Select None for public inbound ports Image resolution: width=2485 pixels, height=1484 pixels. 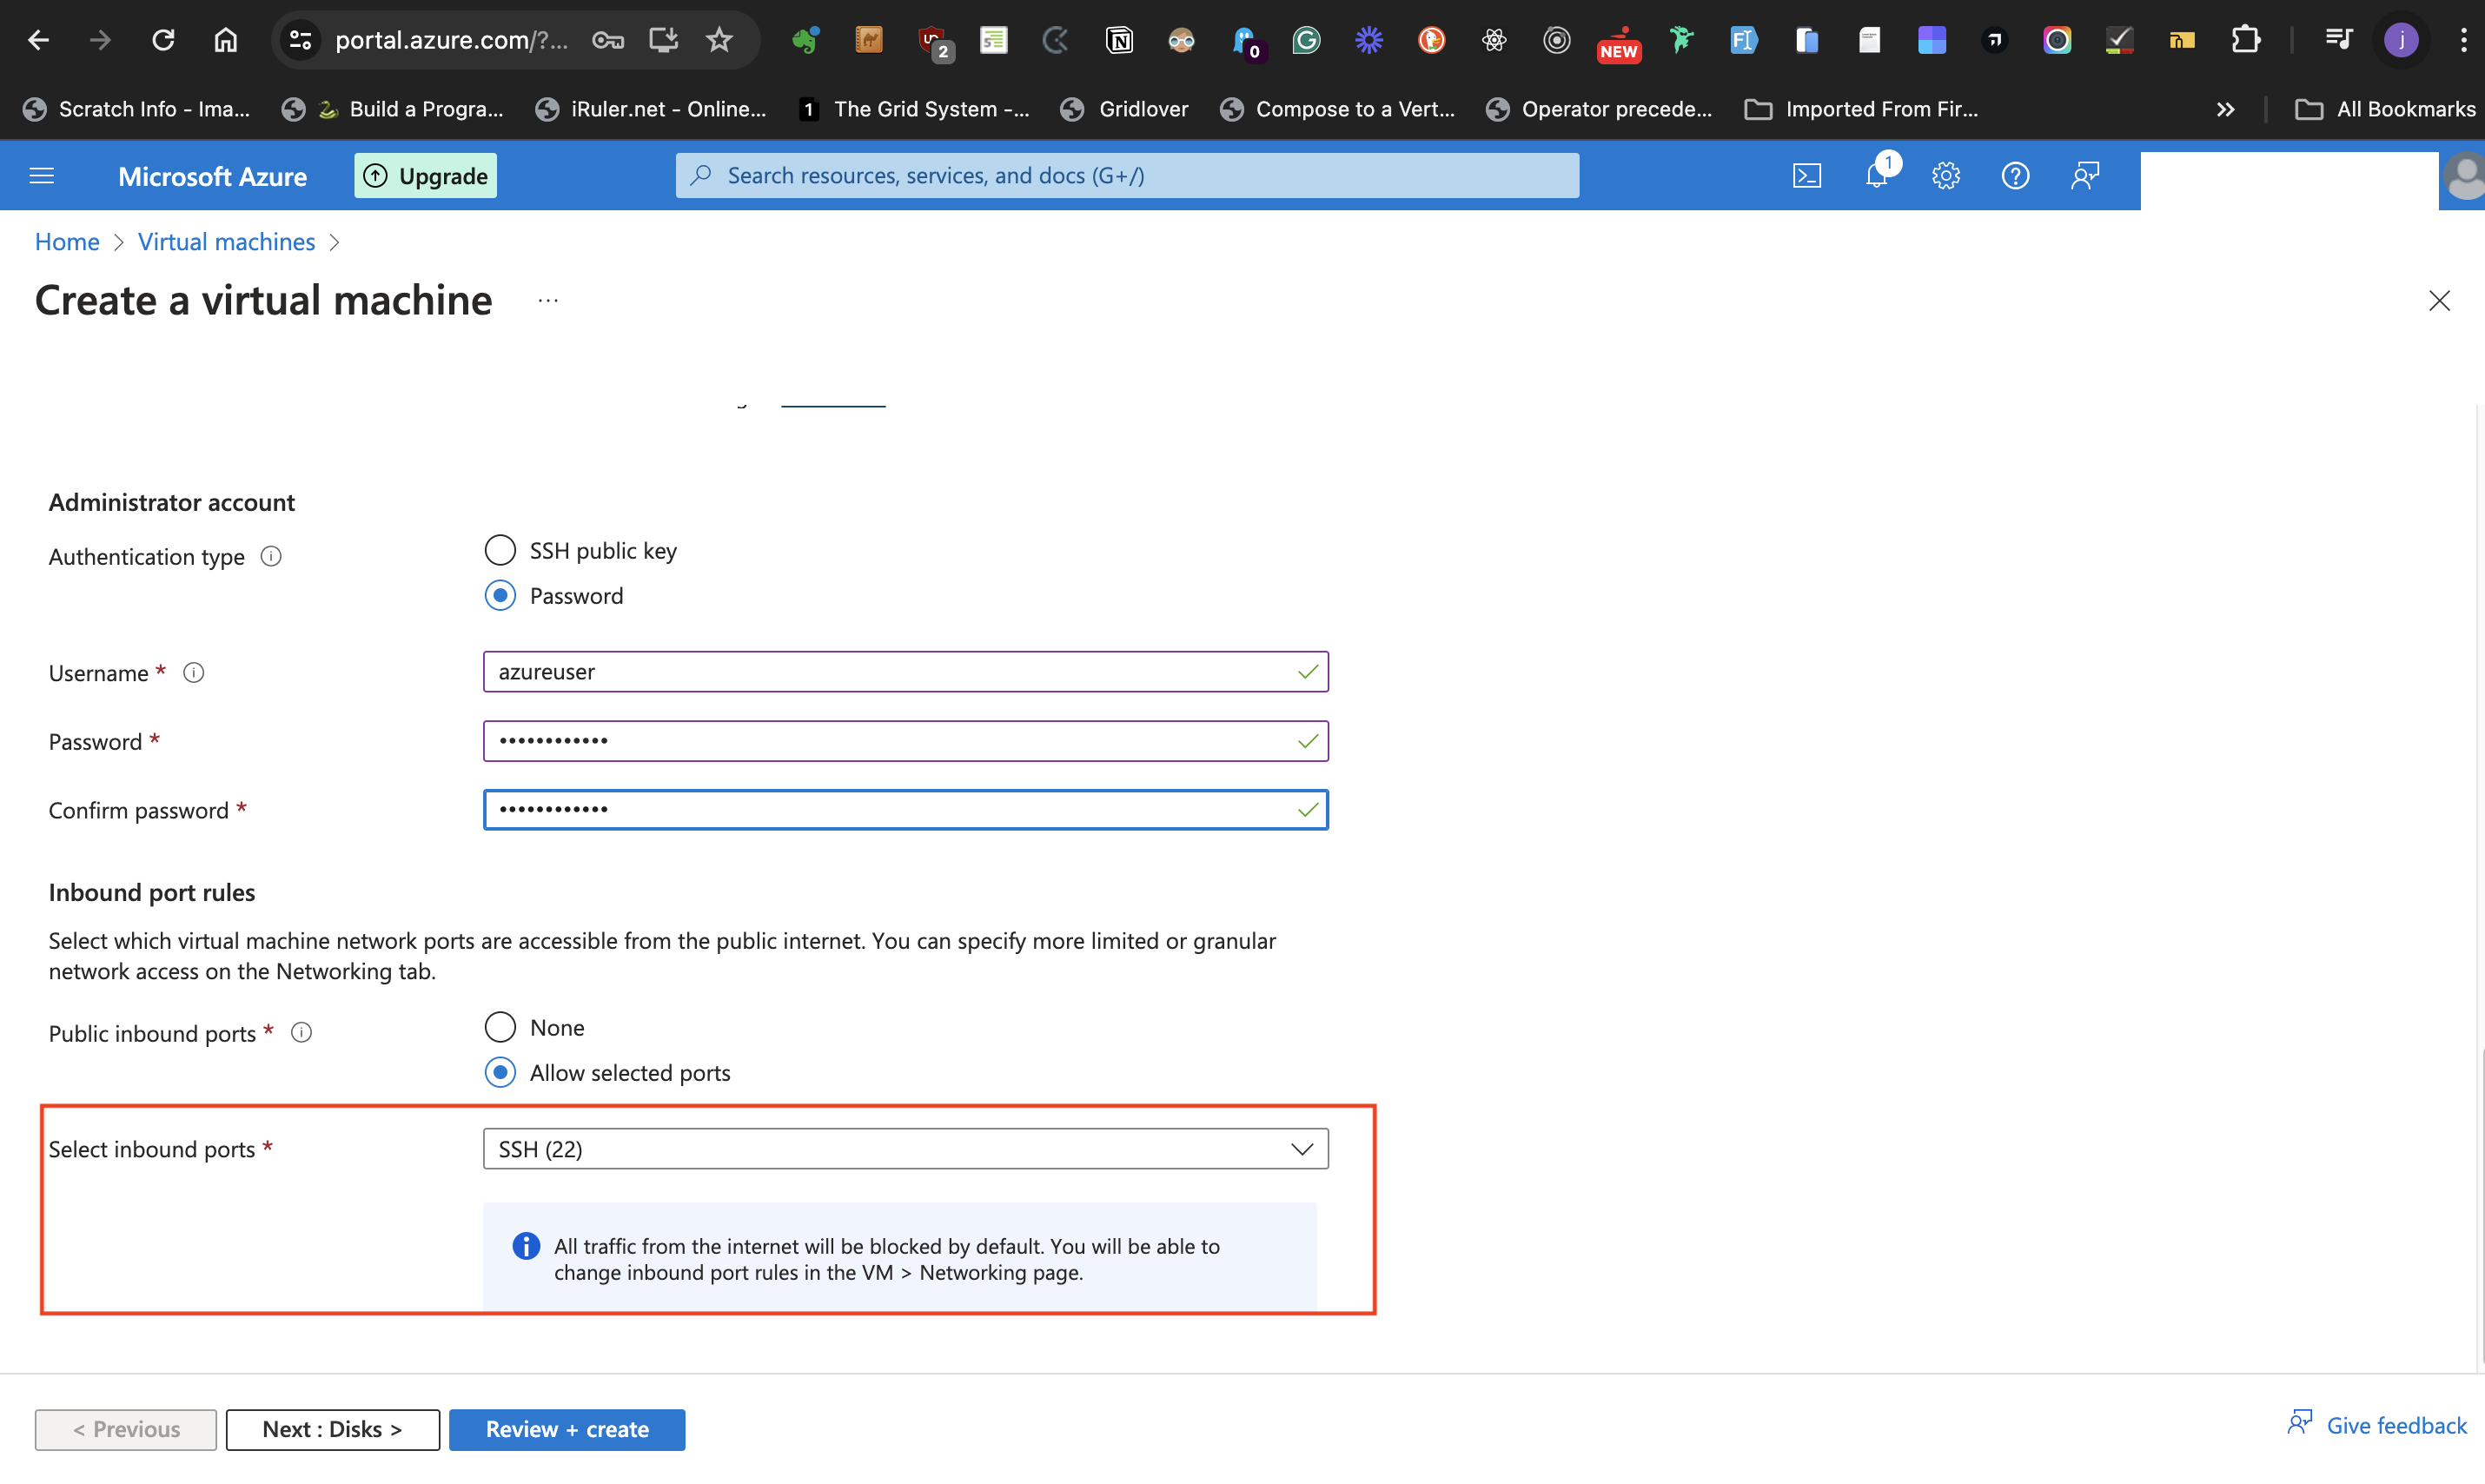click(500, 1026)
